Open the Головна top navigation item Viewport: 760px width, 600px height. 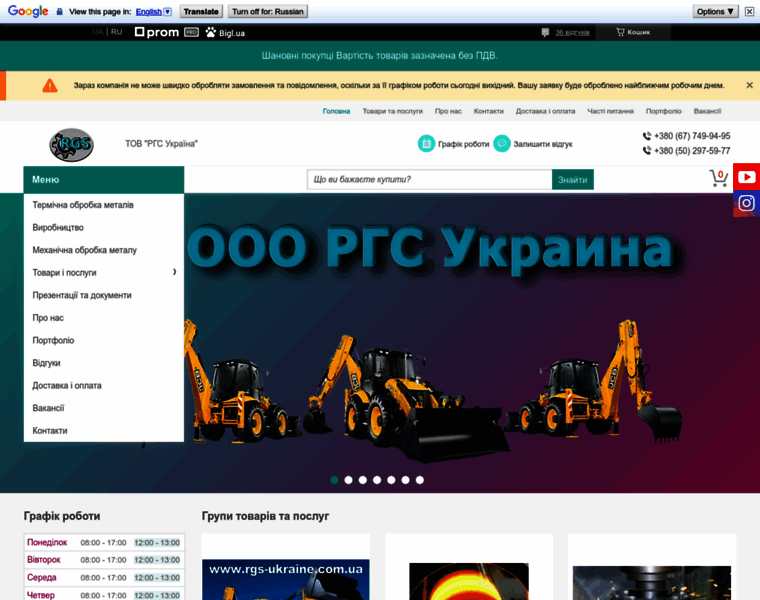pos(336,111)
